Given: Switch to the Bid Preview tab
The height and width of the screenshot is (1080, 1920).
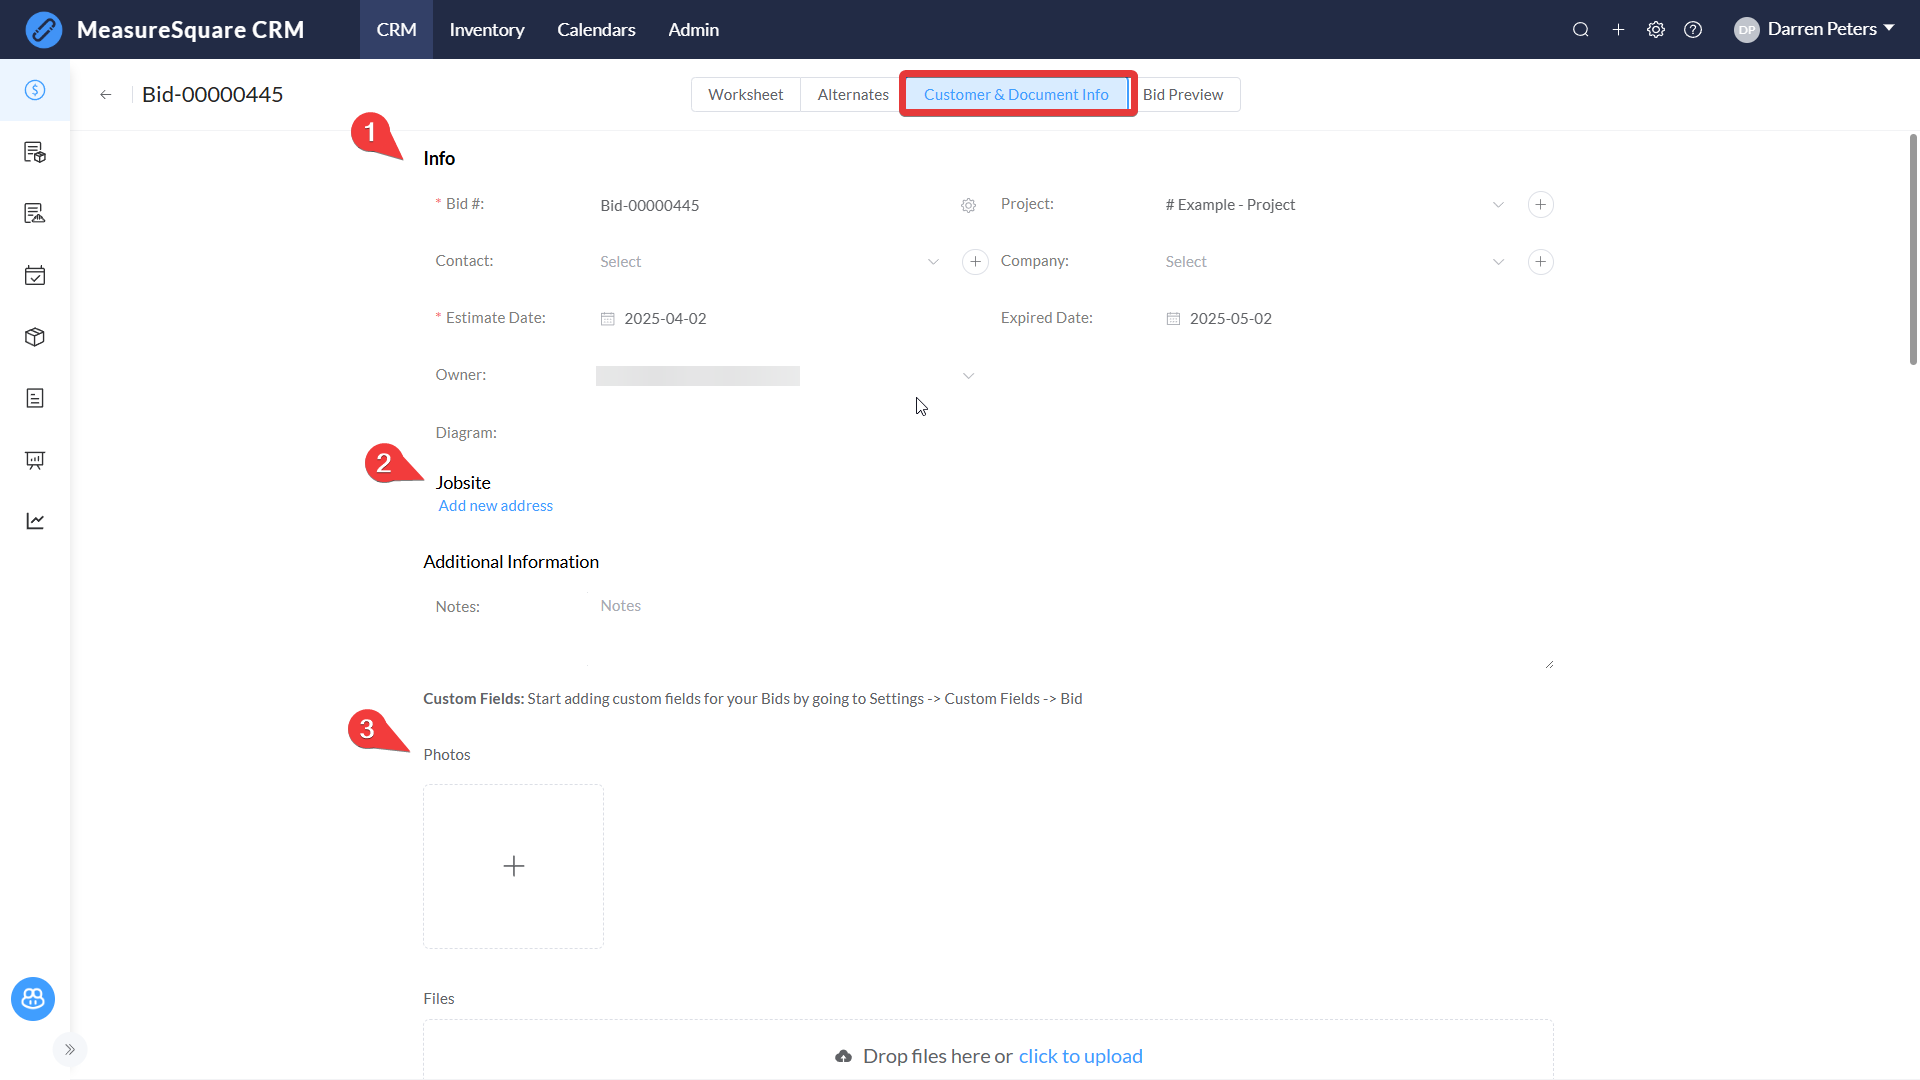Looking at the screenshot, I should (1183, 95).
